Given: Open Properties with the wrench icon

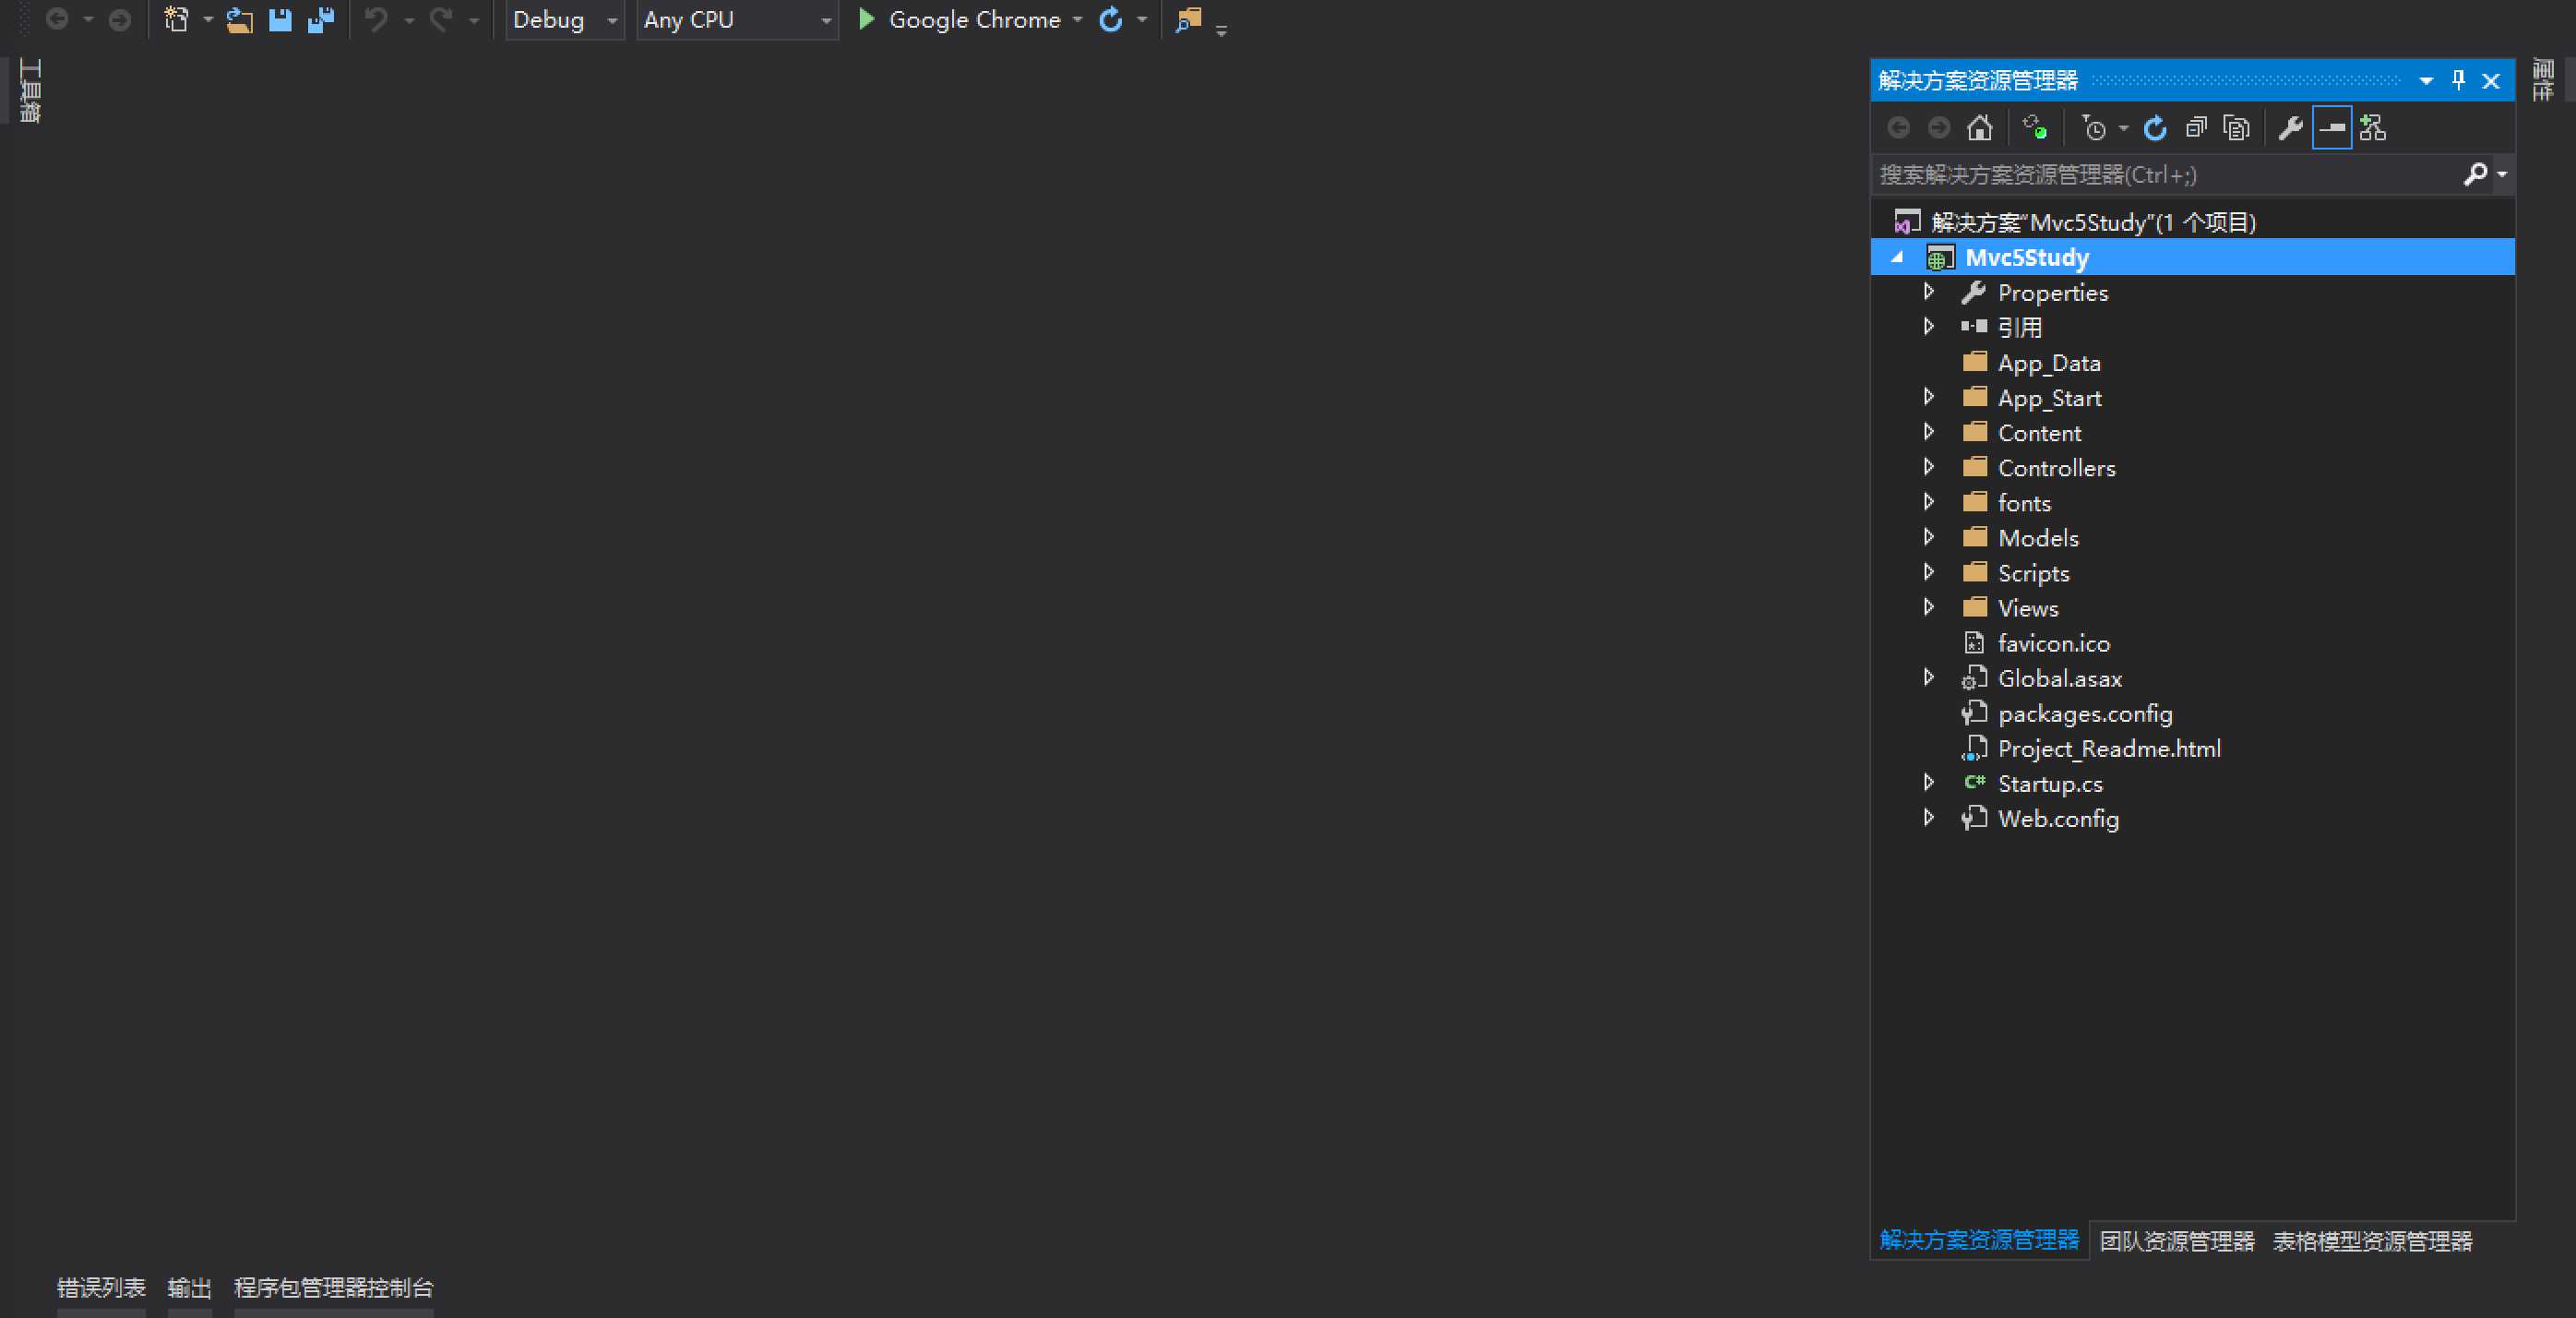Looking at the screenshot, I should tap(2290, 128).
